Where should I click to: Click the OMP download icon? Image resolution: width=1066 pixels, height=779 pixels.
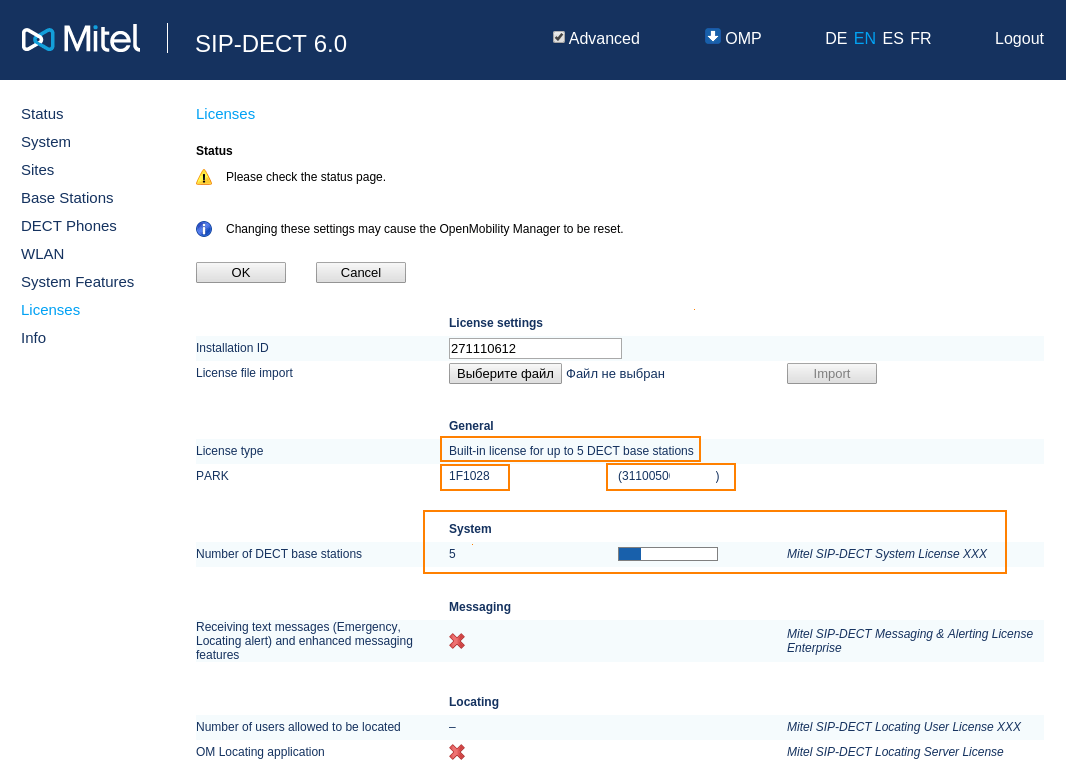tap(712, 37)
